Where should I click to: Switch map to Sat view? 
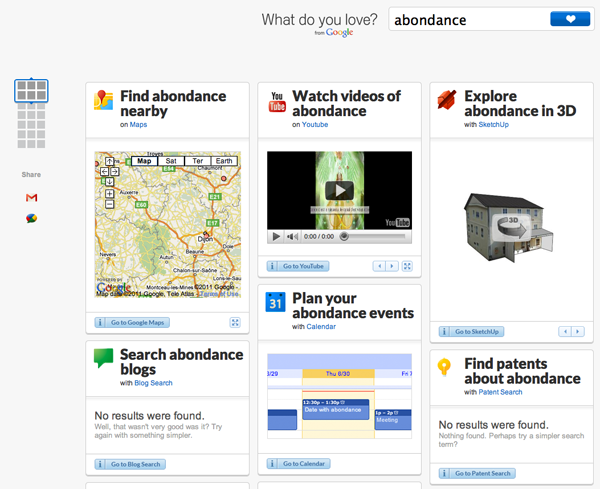[171, 161]
